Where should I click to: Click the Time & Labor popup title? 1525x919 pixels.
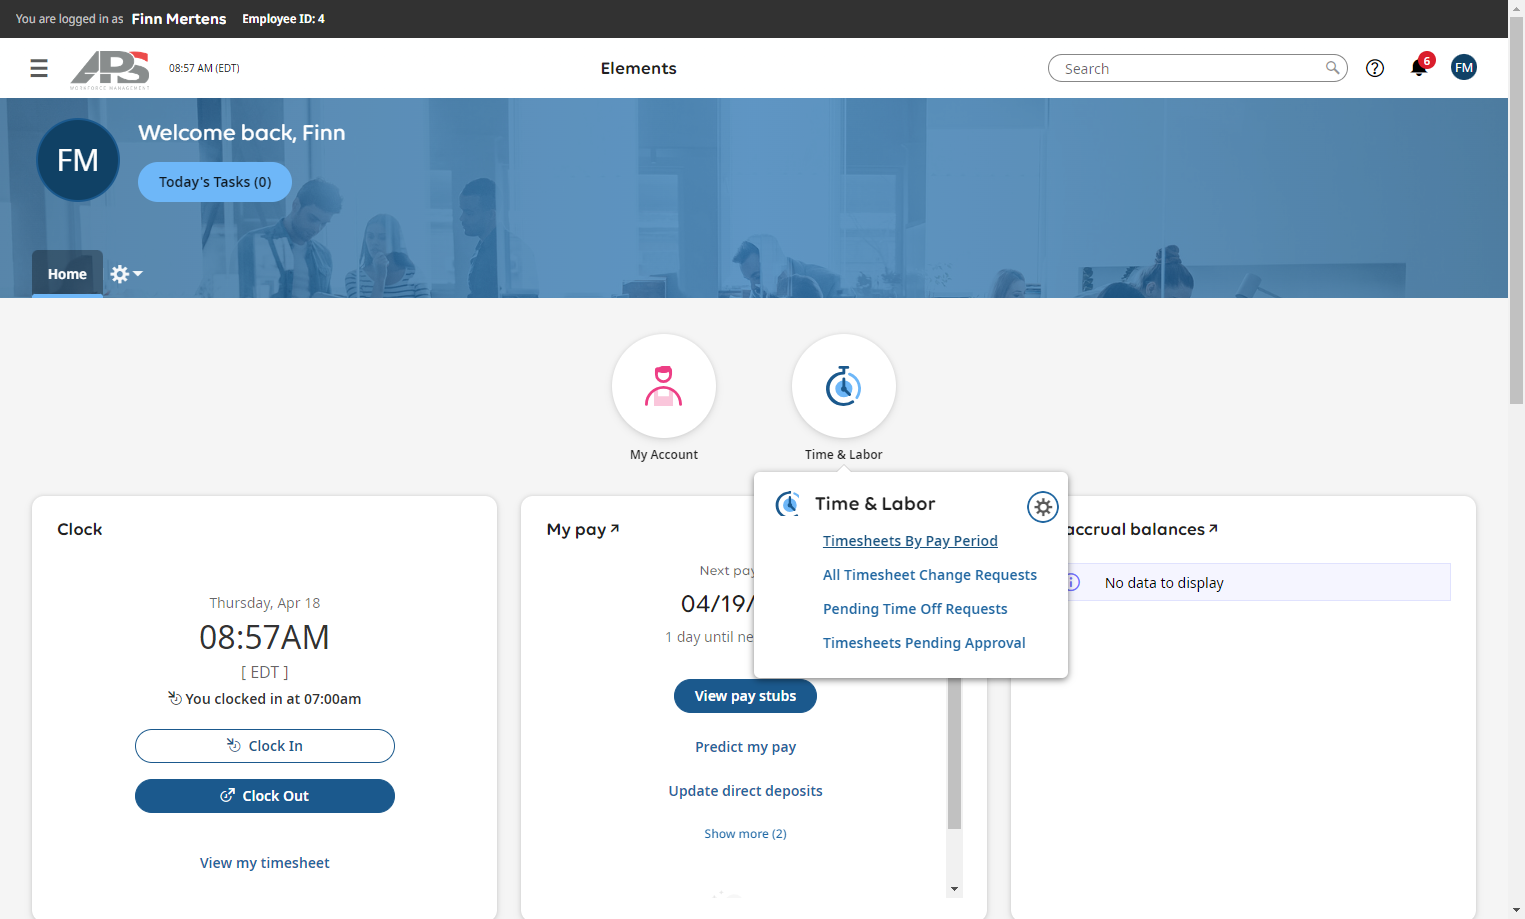[x=875, y=504]
